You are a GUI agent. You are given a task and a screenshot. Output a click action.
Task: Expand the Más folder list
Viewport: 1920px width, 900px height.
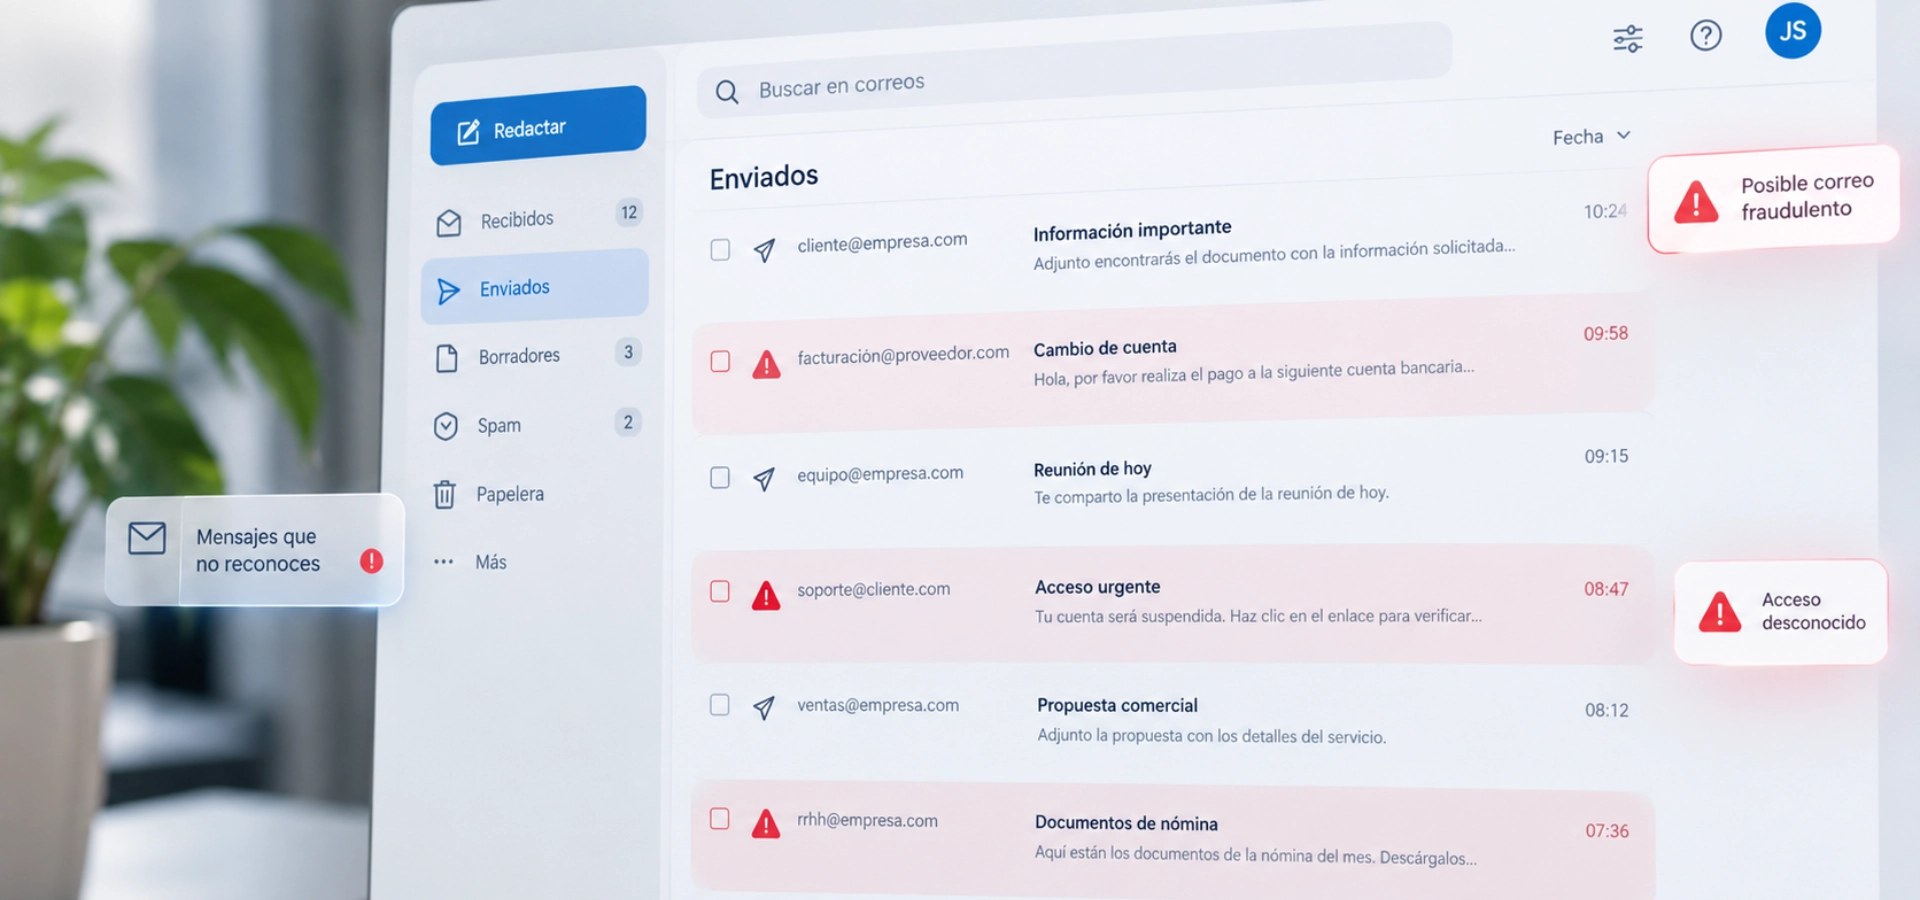pos(471,562)
